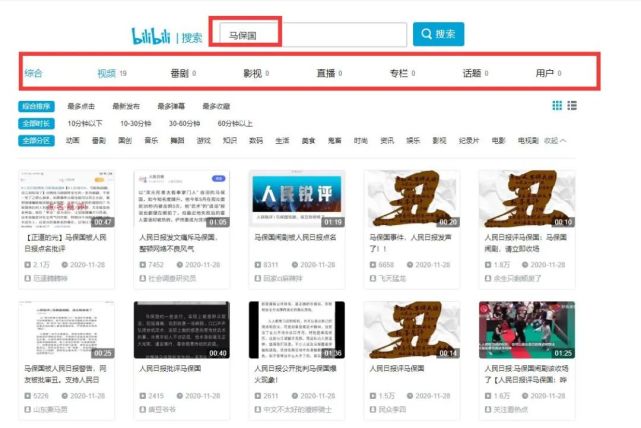Open video title 人民日报发文痛斥马保国

tap(179, 243)
